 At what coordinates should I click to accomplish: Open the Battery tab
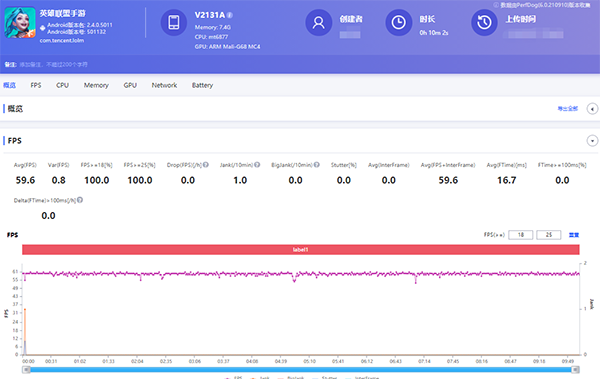[202, 85]
